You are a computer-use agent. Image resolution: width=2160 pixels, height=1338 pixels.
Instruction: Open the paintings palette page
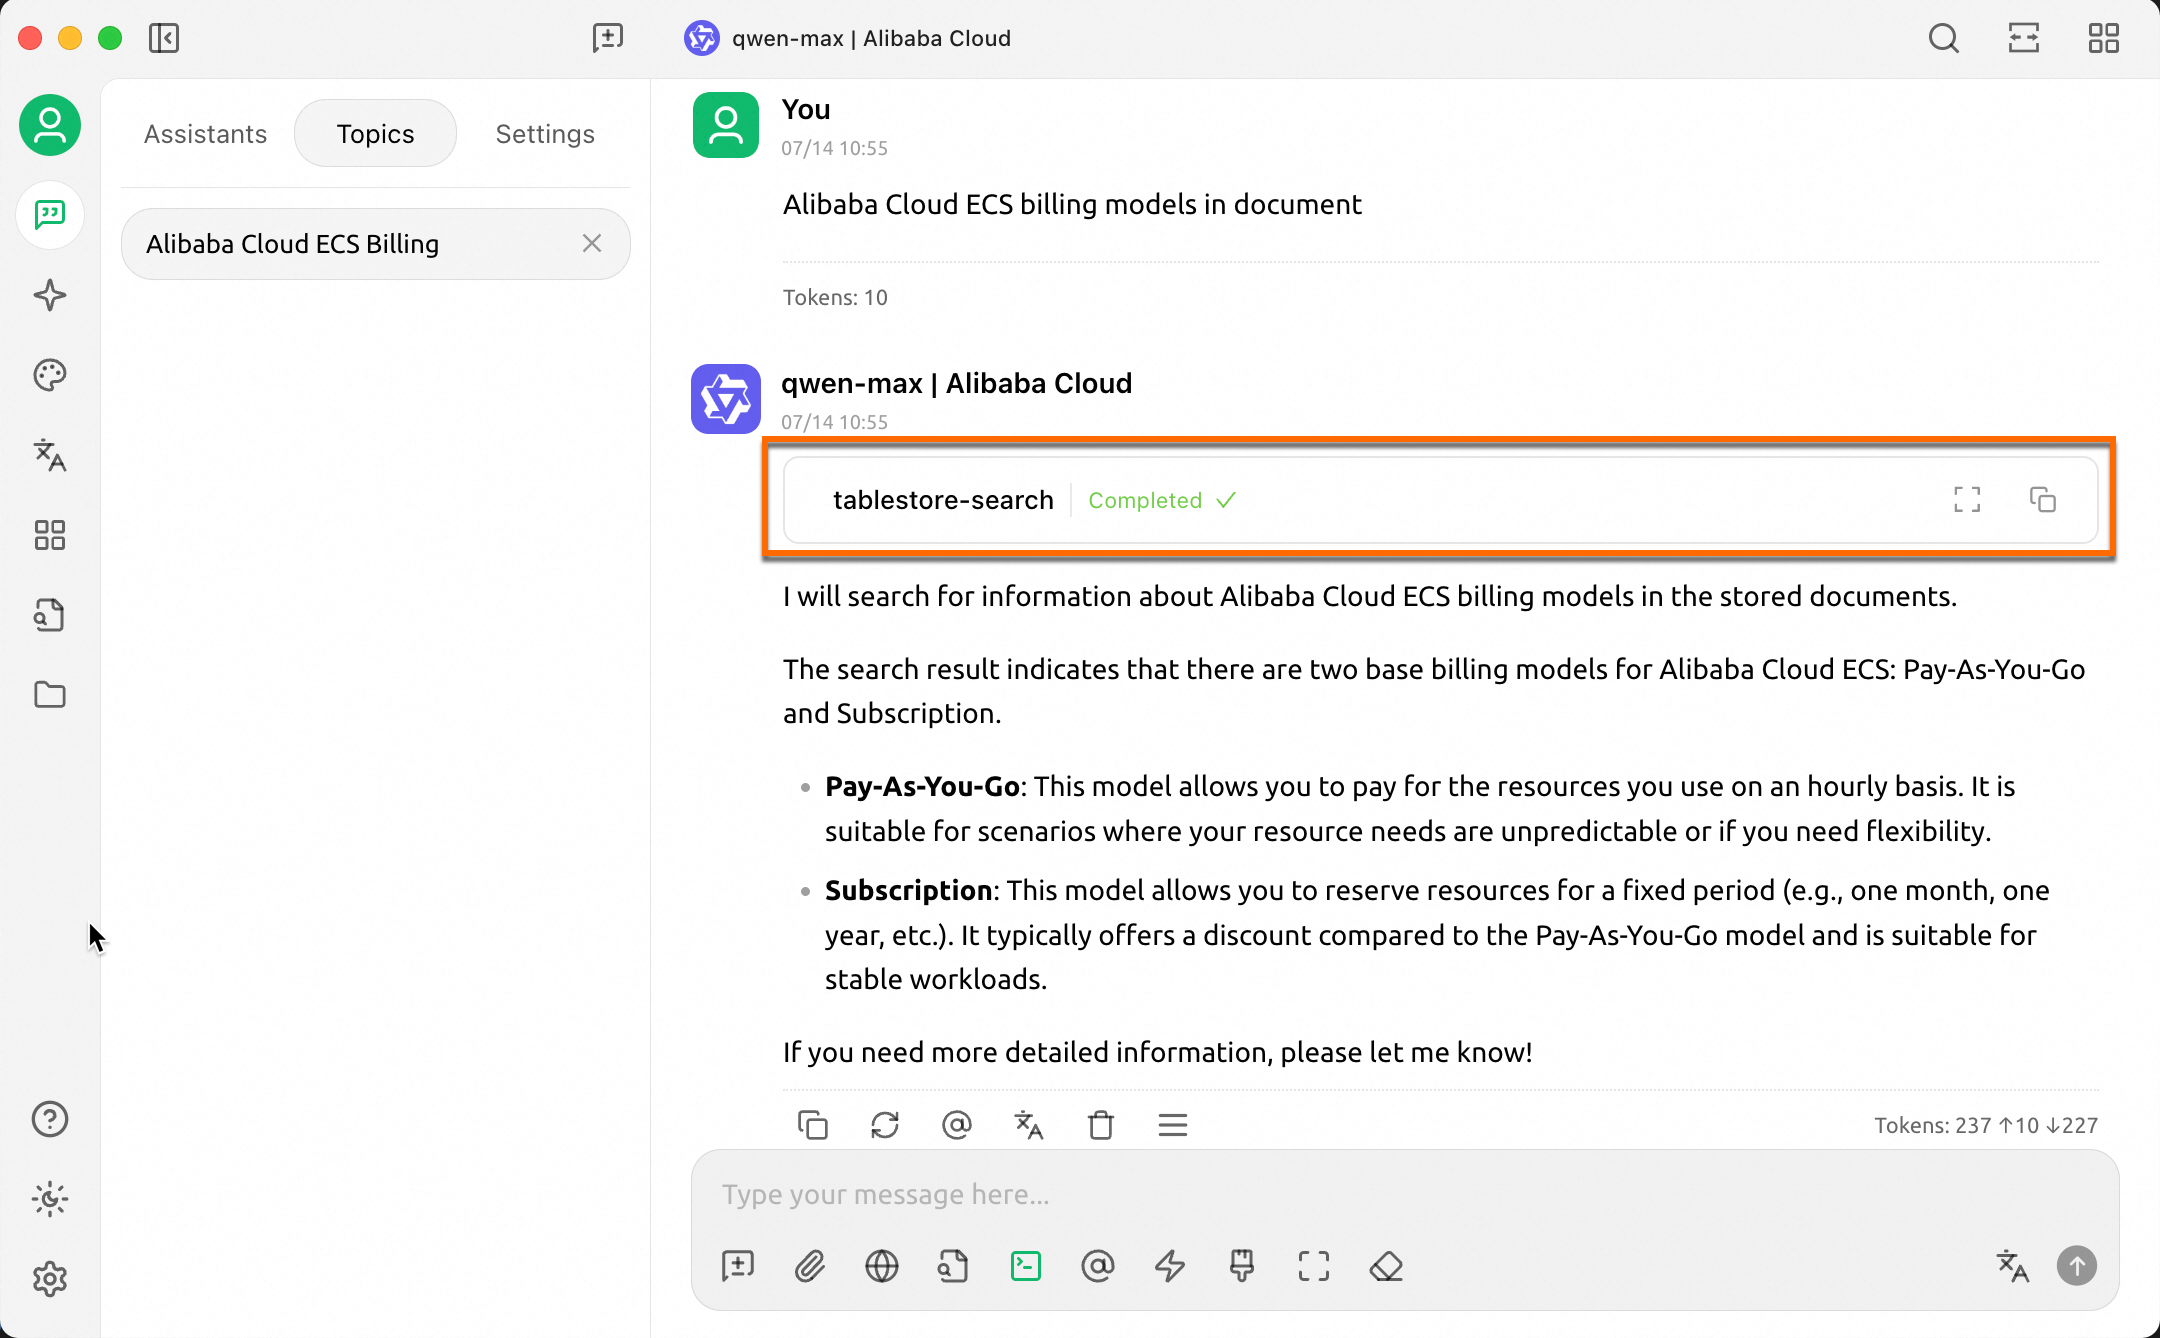(x=50, y=375)
